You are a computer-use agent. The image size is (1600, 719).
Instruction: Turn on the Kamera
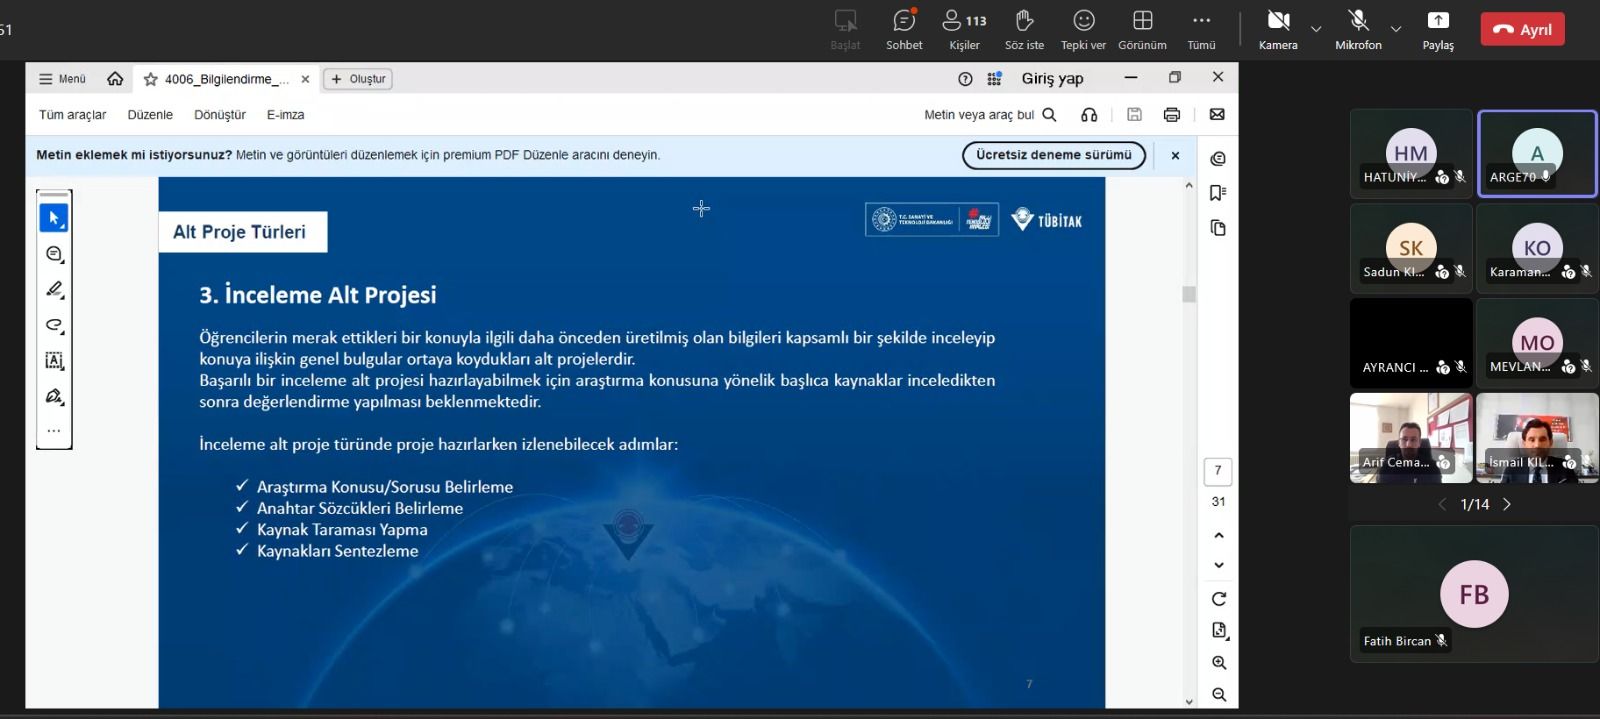1278,29
